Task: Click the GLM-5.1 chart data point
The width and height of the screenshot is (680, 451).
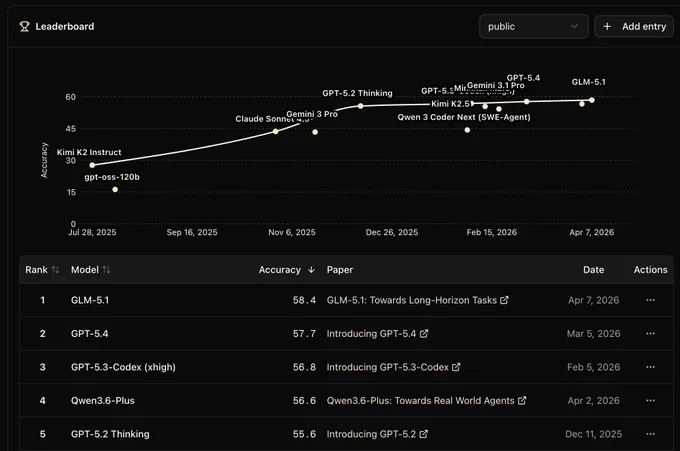Action: click(592, 100)
